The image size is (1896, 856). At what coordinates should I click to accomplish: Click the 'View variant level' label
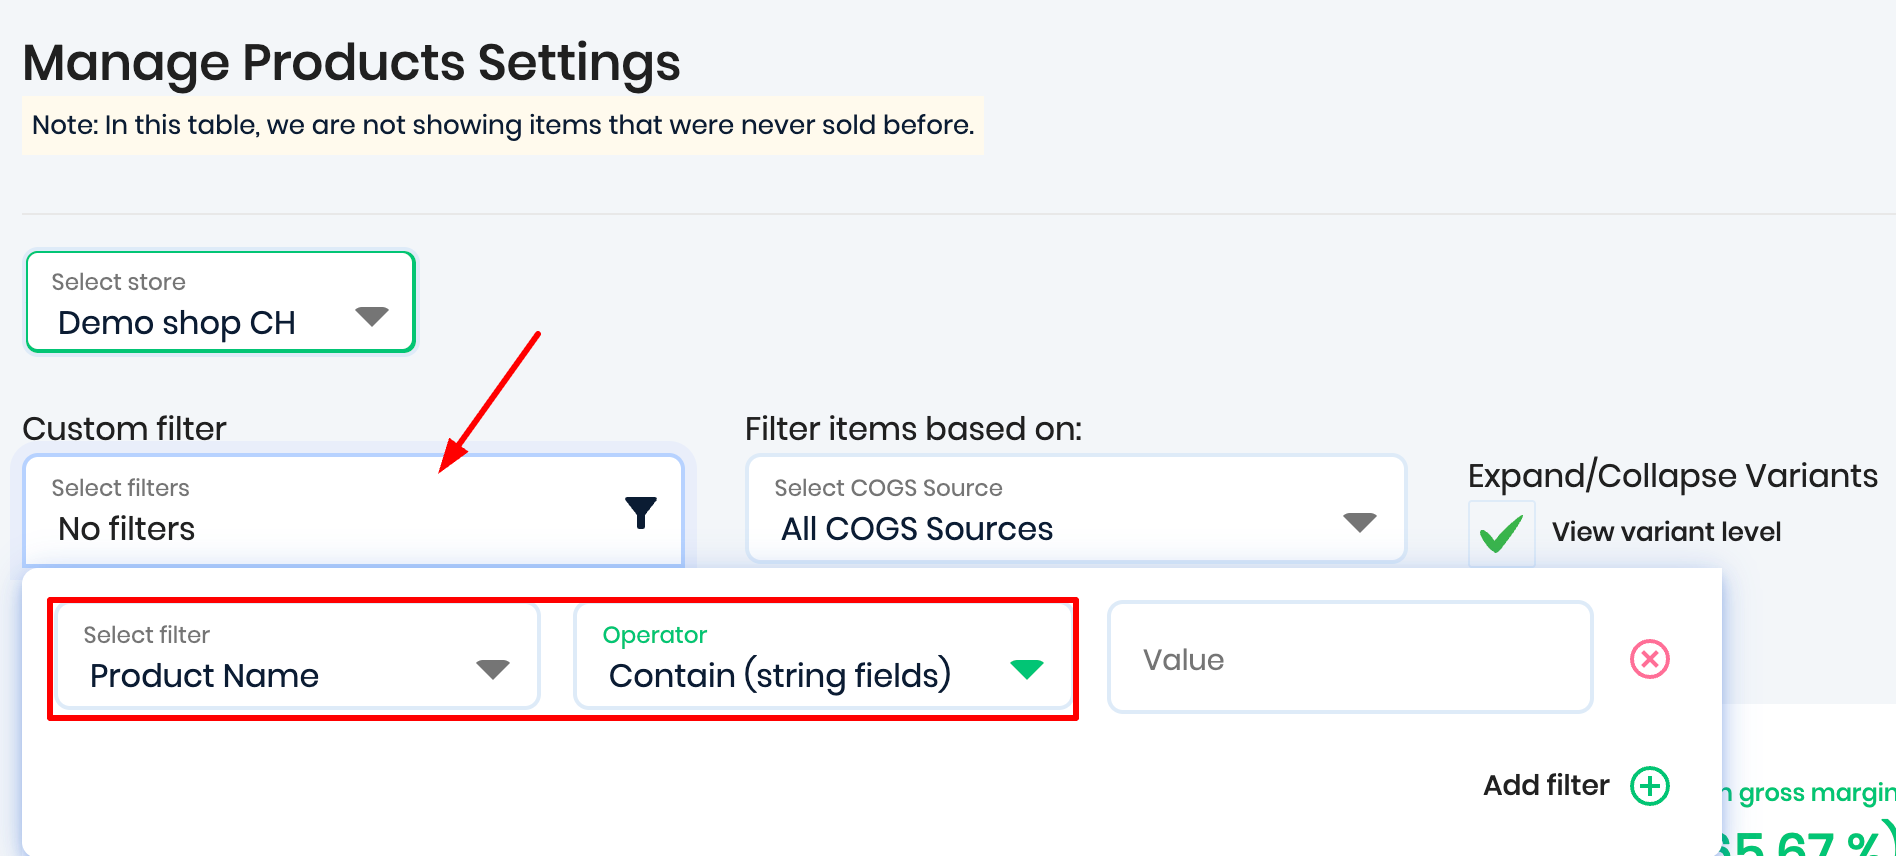1666,532
